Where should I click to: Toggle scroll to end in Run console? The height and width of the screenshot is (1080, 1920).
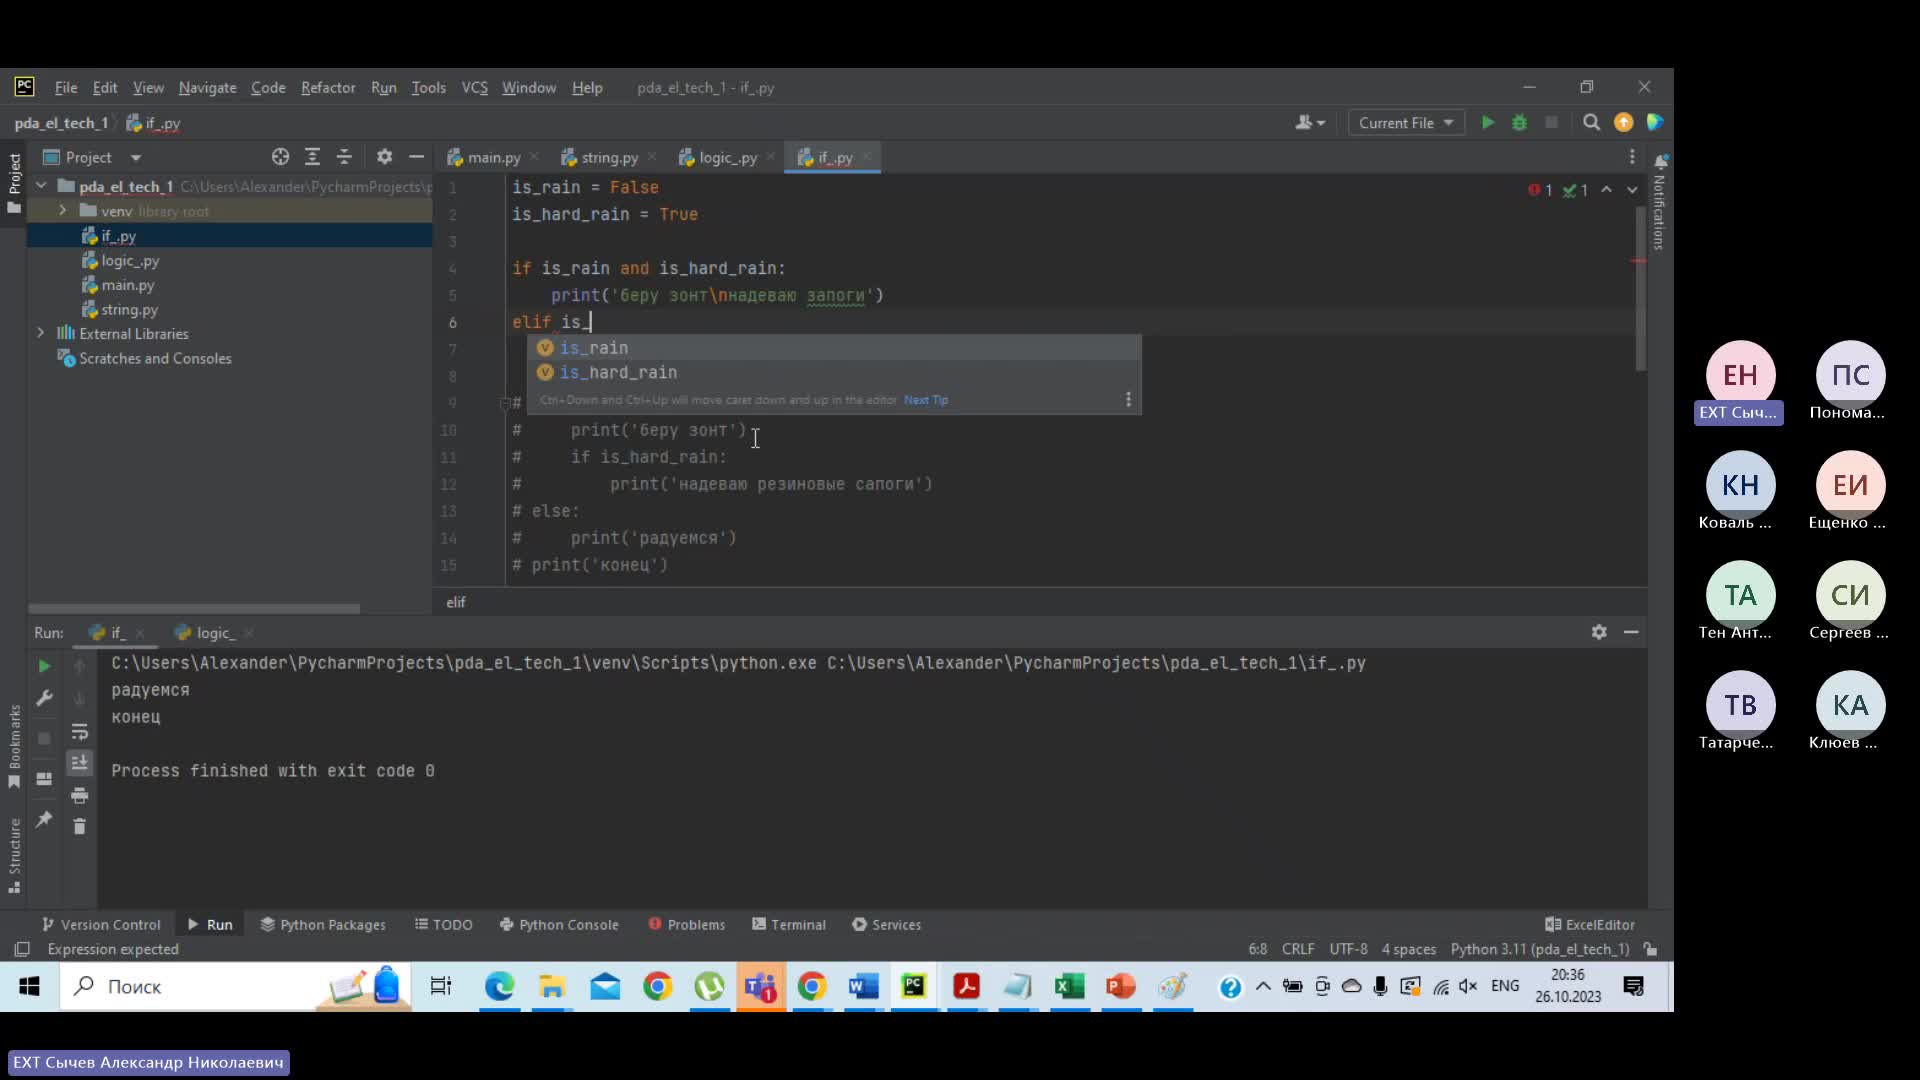point(80,763)
